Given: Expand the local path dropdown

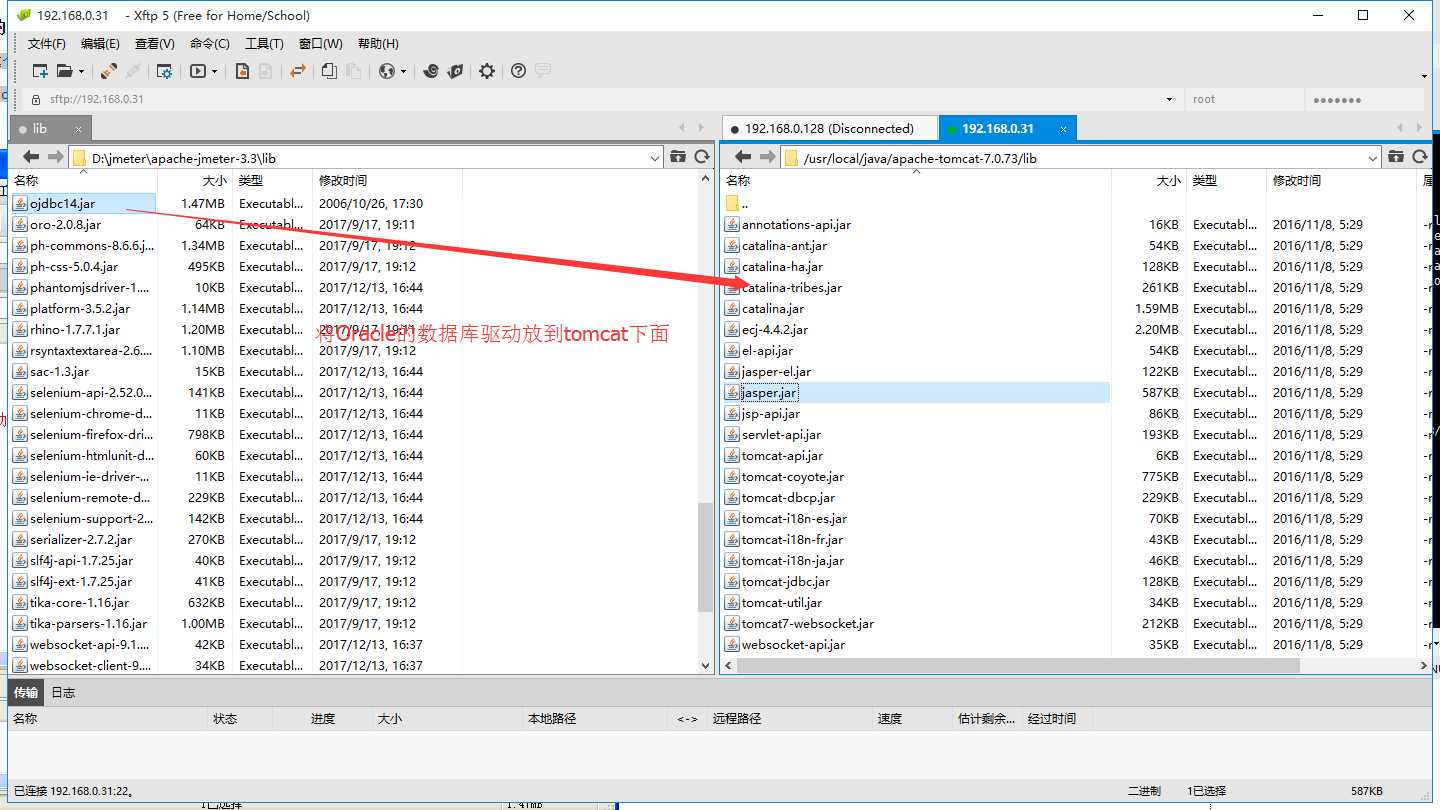Looking at the screenshot, I should (655, 158).
